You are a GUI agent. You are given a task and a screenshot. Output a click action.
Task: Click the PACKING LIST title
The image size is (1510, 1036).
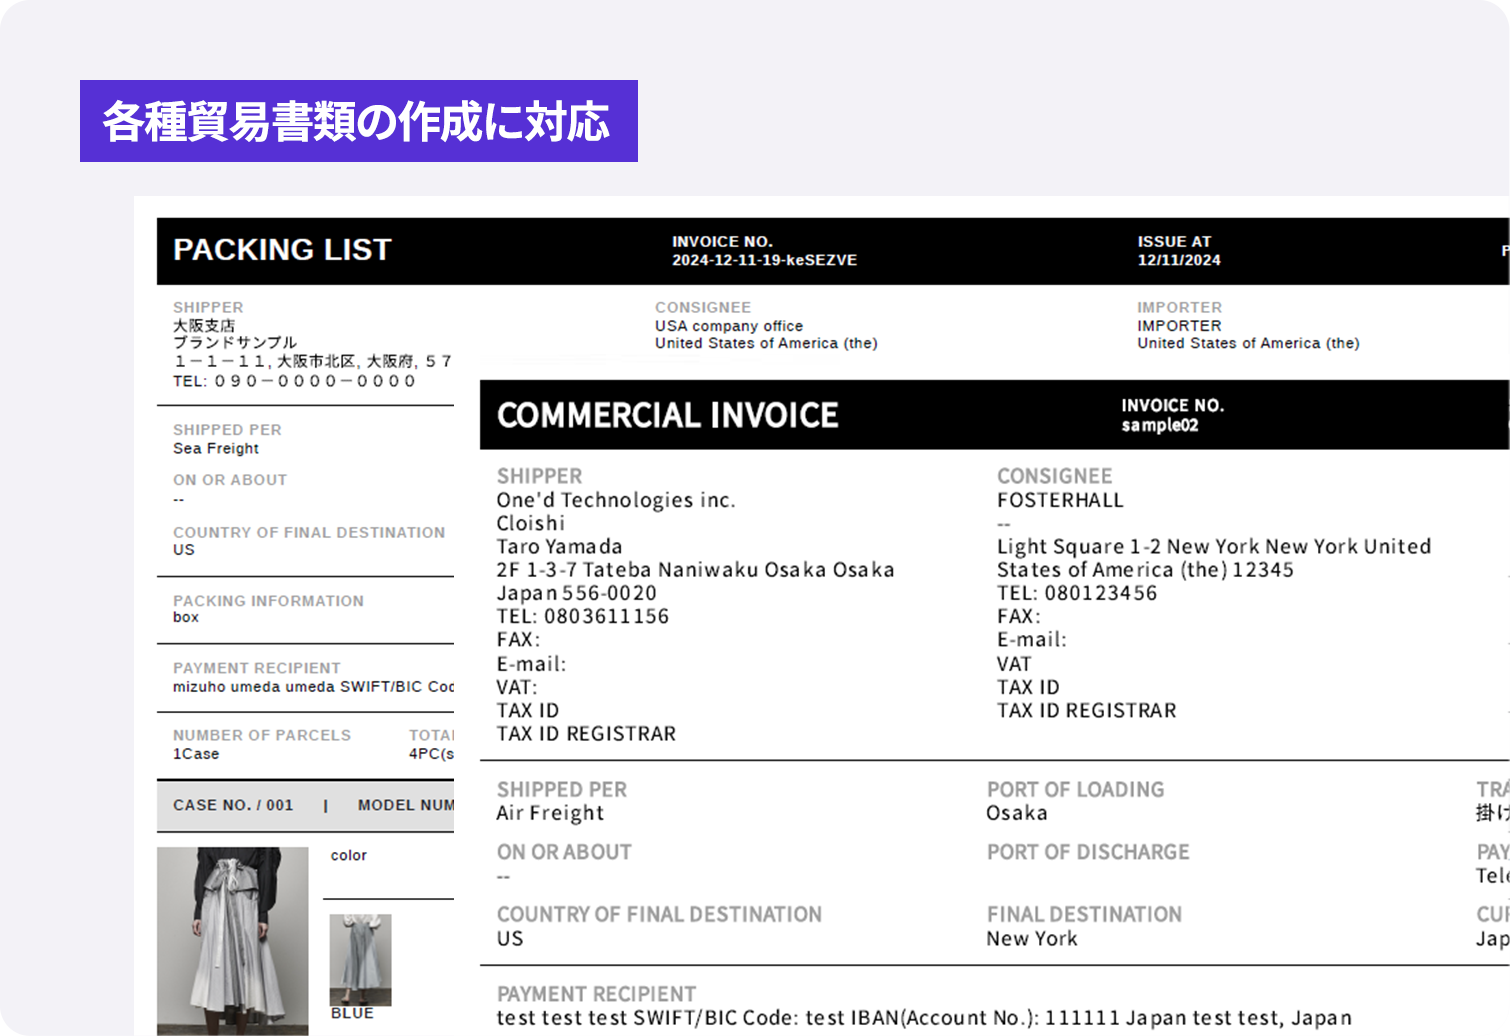282,250
